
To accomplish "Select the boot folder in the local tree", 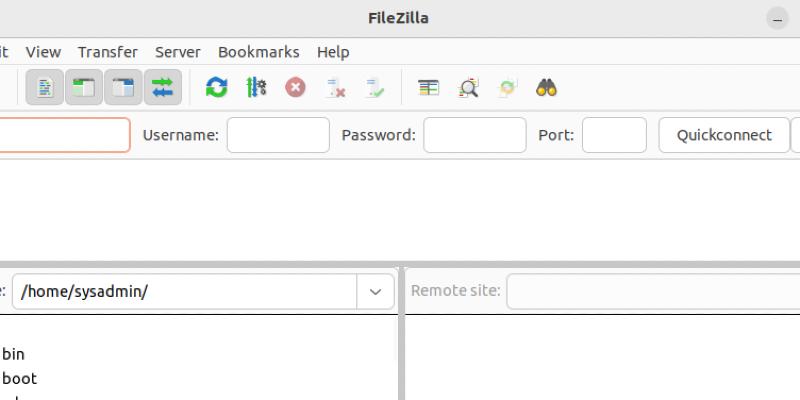I will click(20, 378).
